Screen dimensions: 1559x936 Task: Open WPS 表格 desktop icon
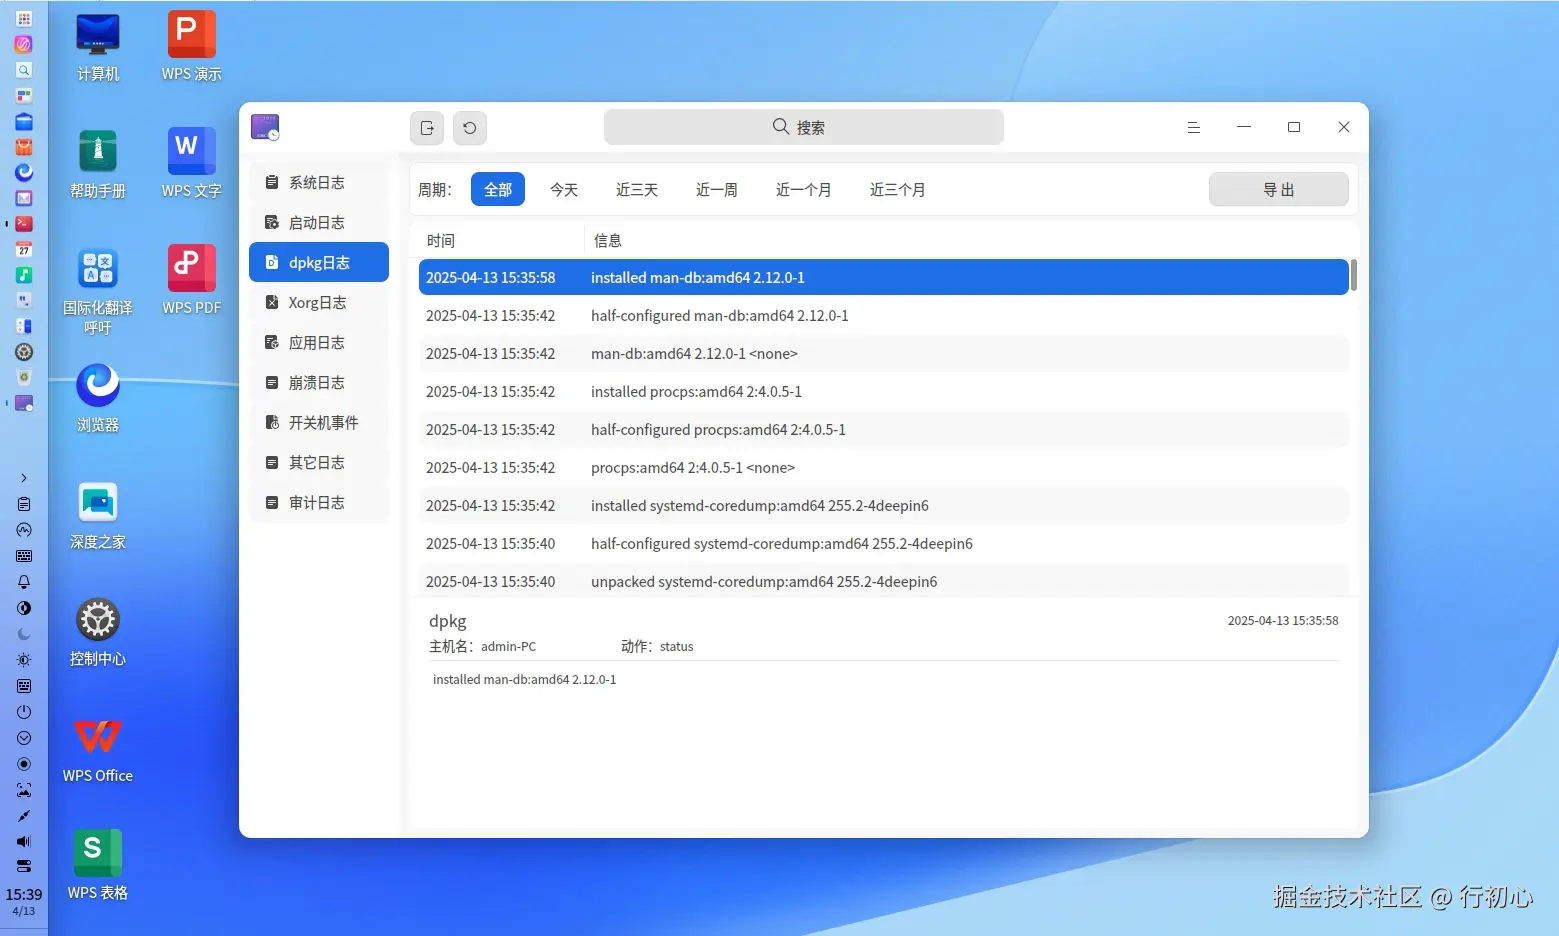point(98,866)
